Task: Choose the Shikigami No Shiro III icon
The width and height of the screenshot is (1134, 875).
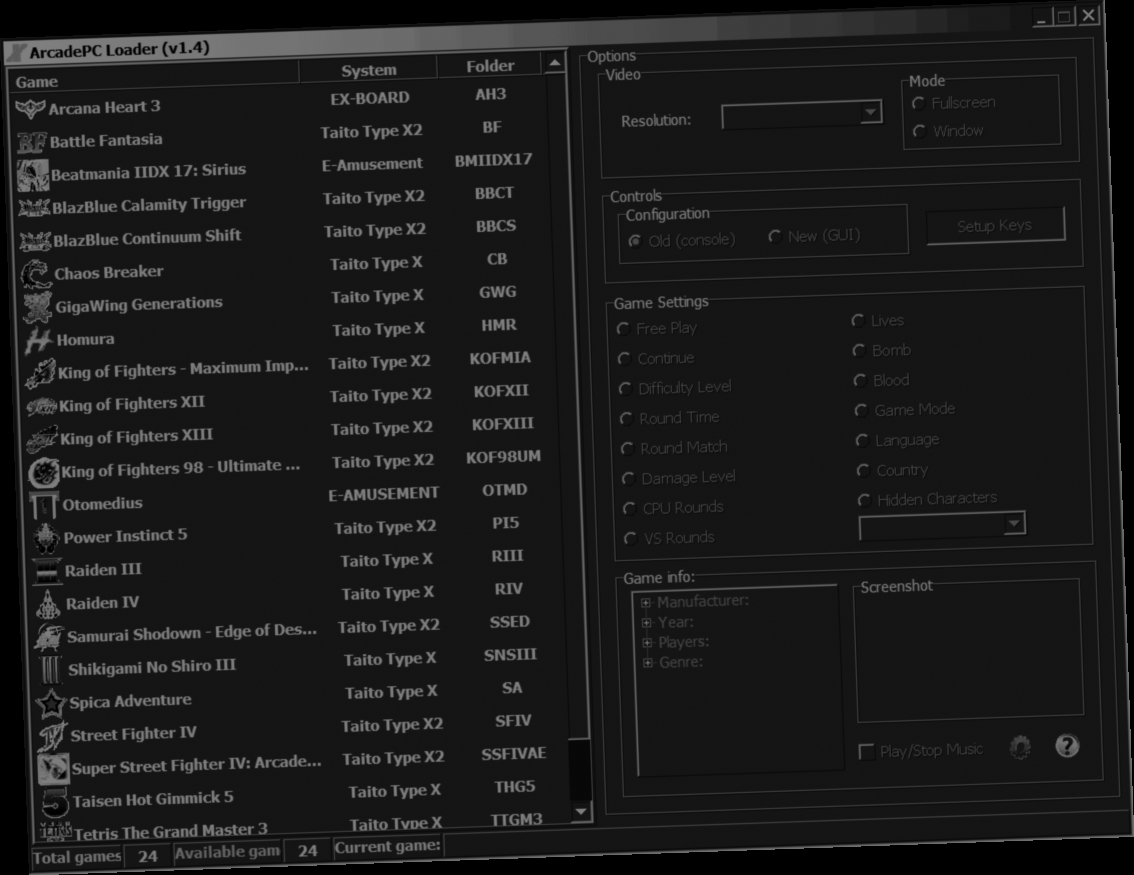Action: coord(51,670)
